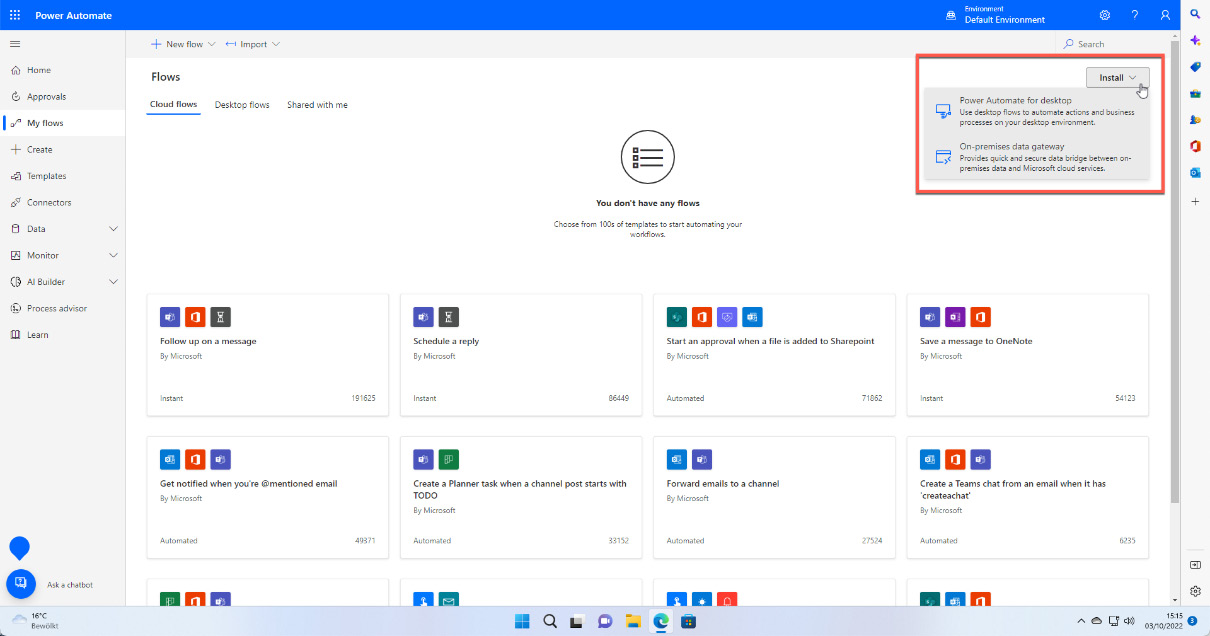Open the Create a Planner task template

521,497
